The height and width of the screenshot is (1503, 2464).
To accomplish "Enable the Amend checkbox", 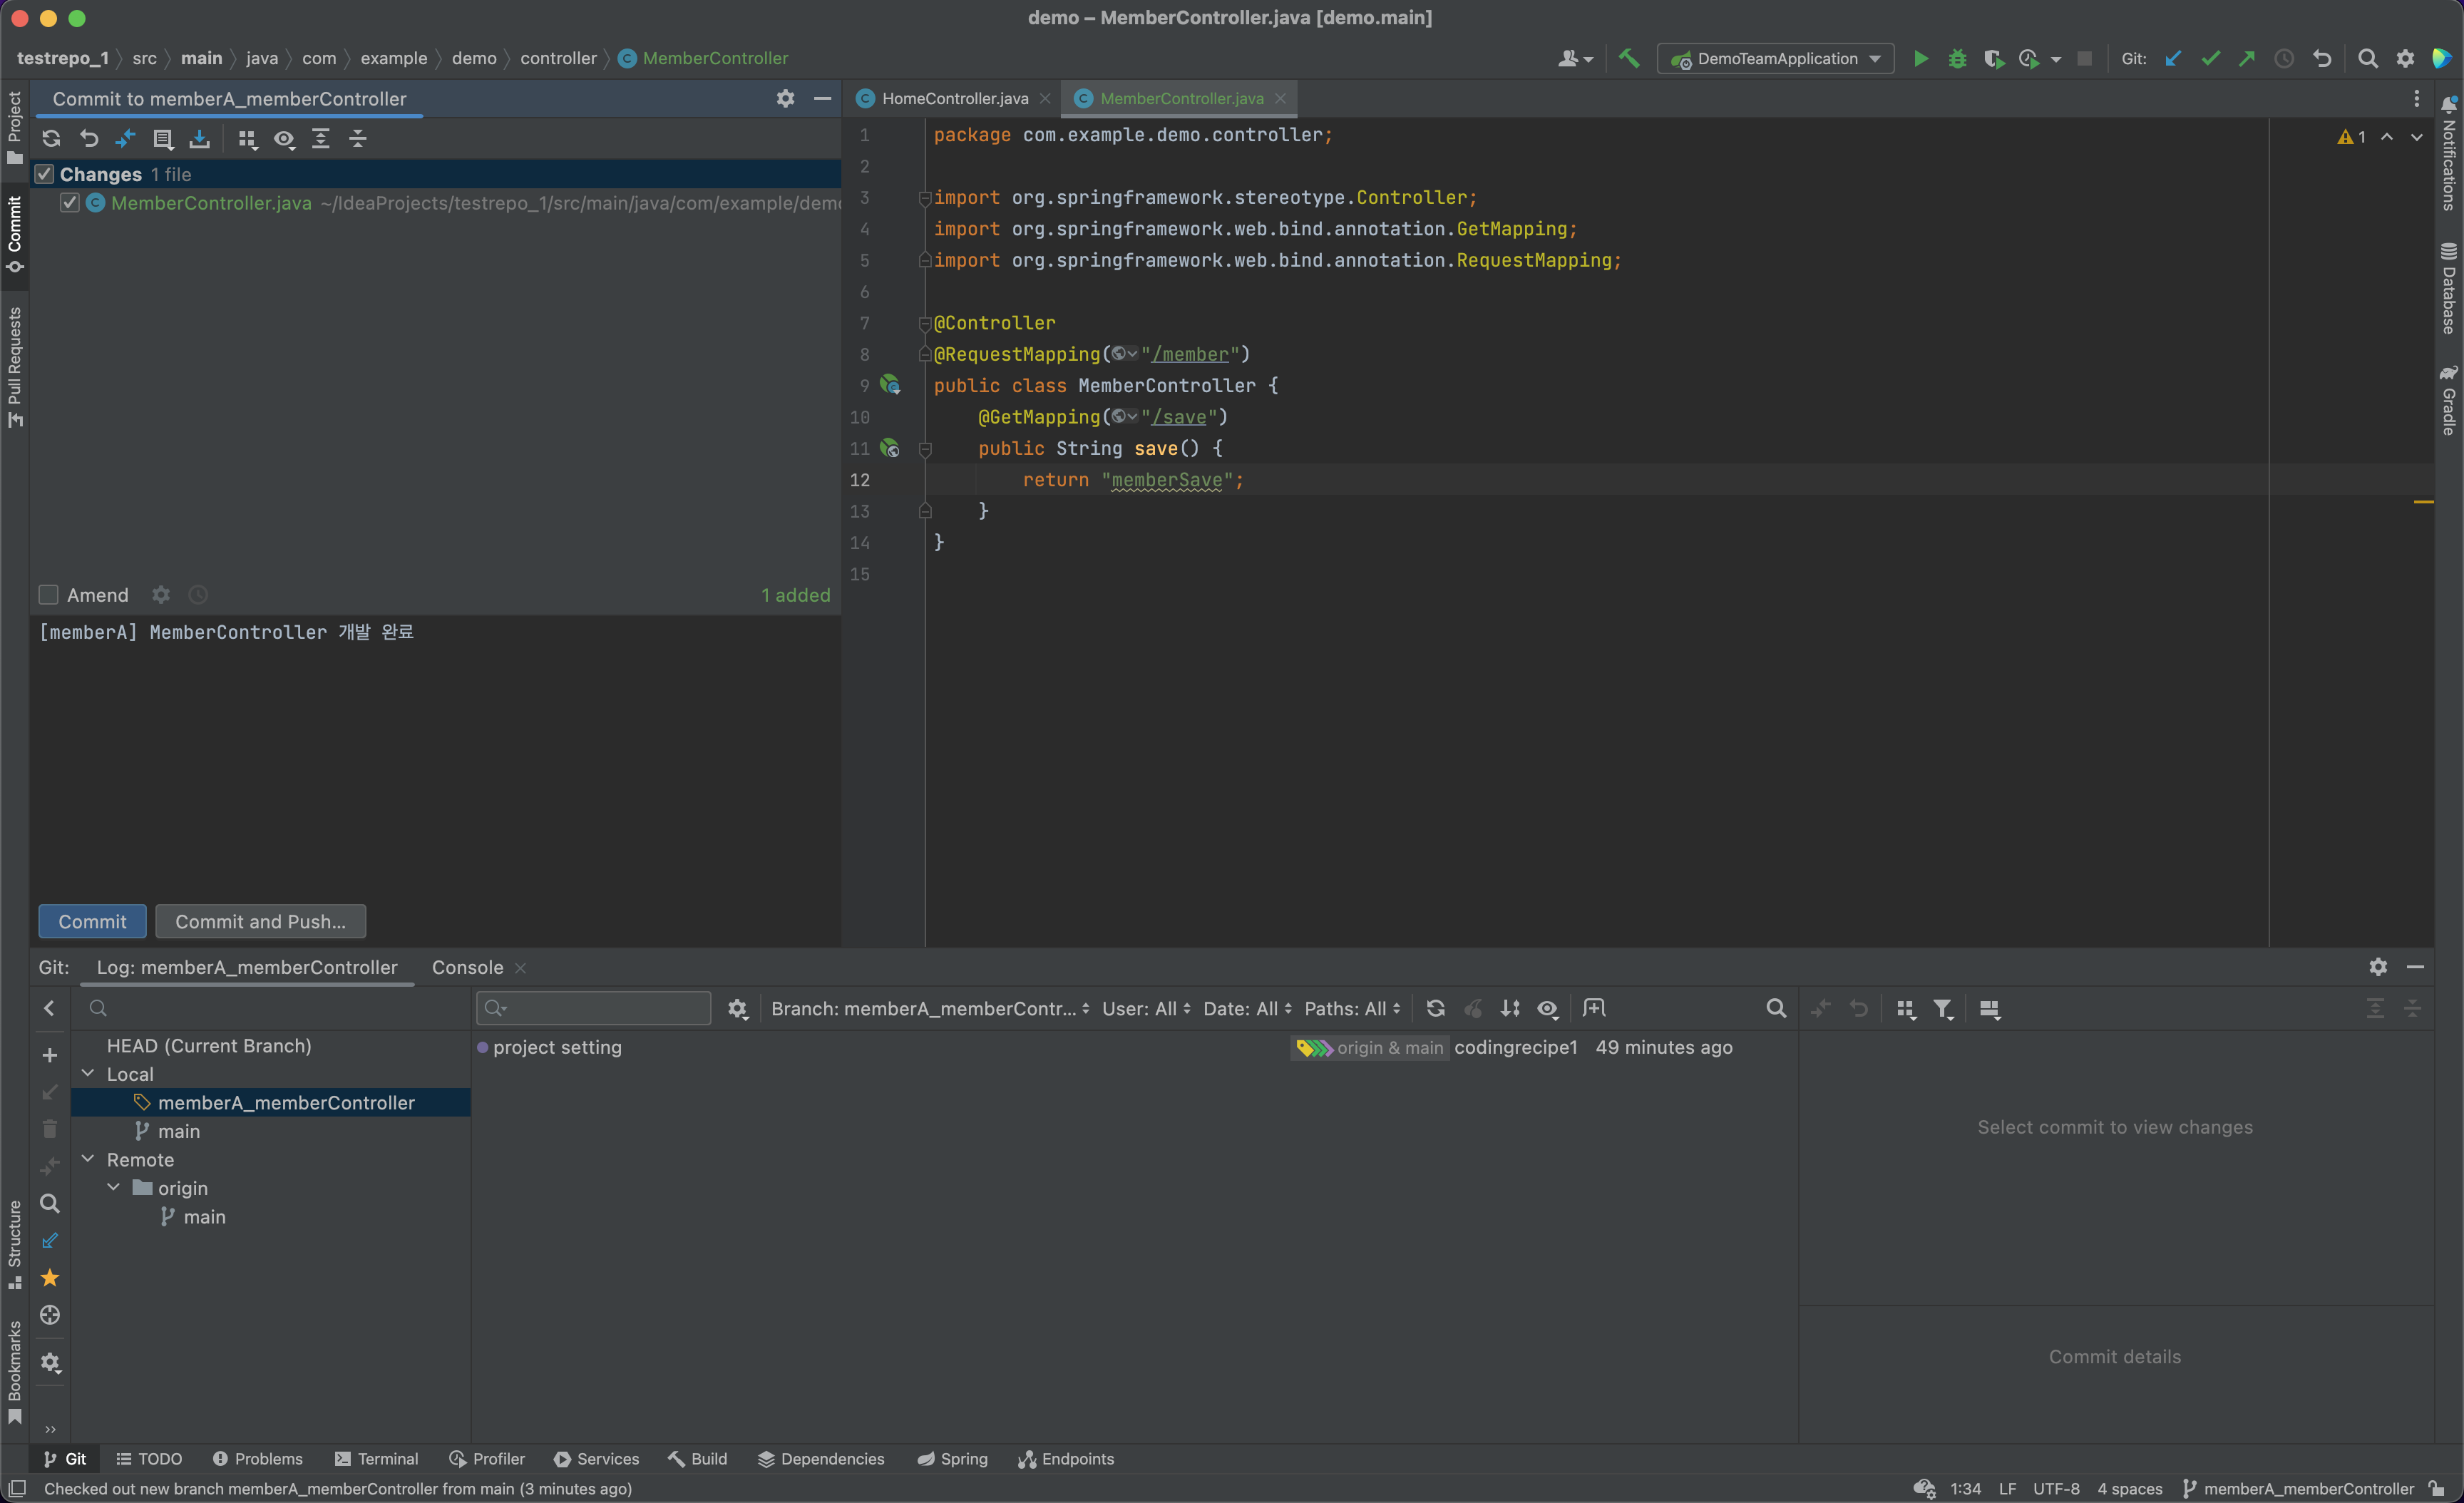I will click(48, 595).
